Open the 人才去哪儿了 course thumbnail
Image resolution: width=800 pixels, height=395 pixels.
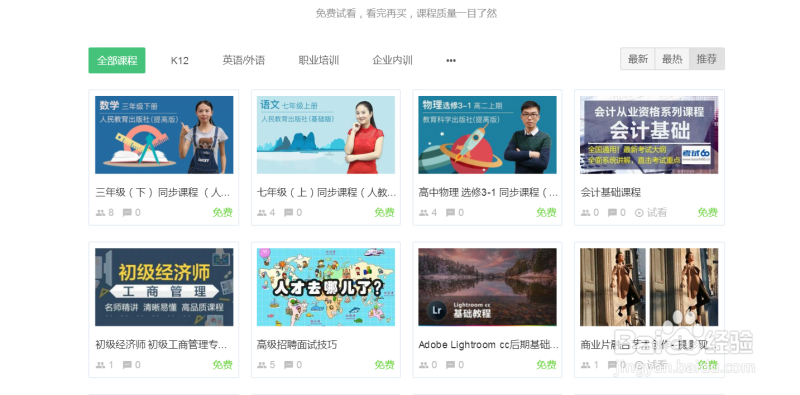[x=326, y=287]
